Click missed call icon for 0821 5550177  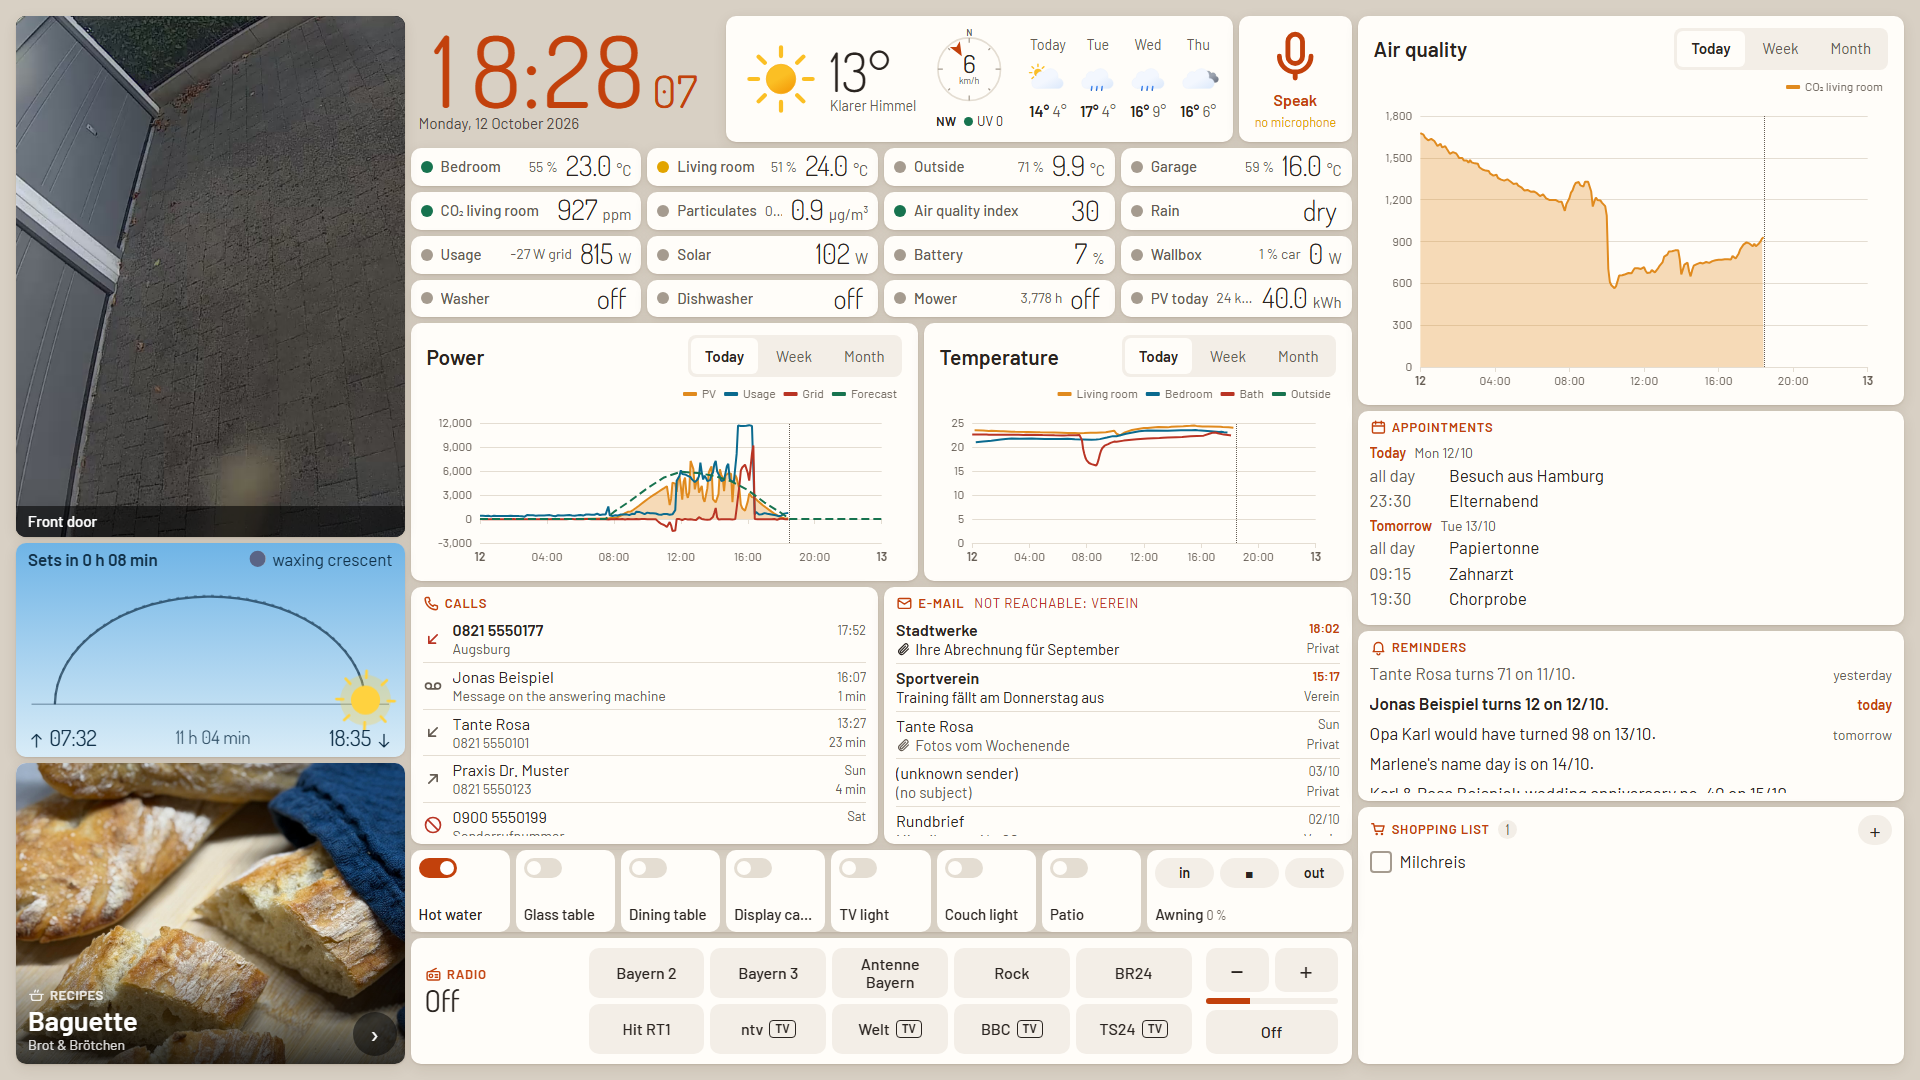click(x=433, y=639)
